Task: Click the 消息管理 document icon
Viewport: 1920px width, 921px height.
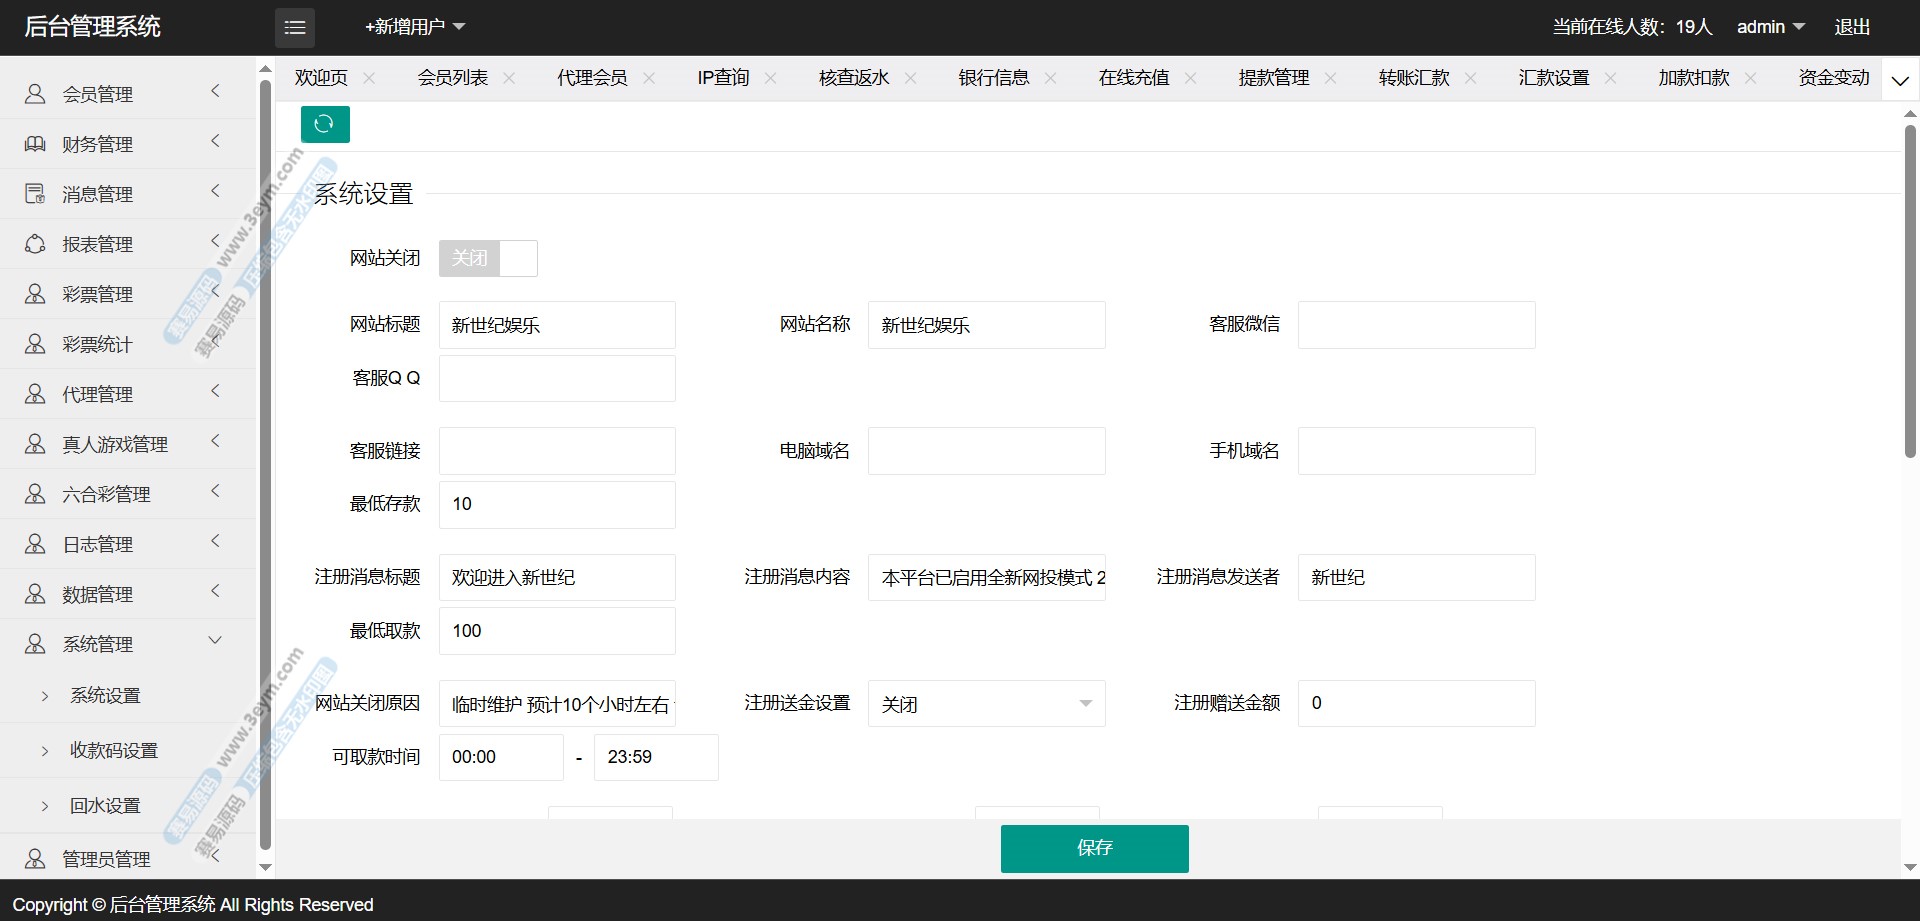Action: pos(35,194)
